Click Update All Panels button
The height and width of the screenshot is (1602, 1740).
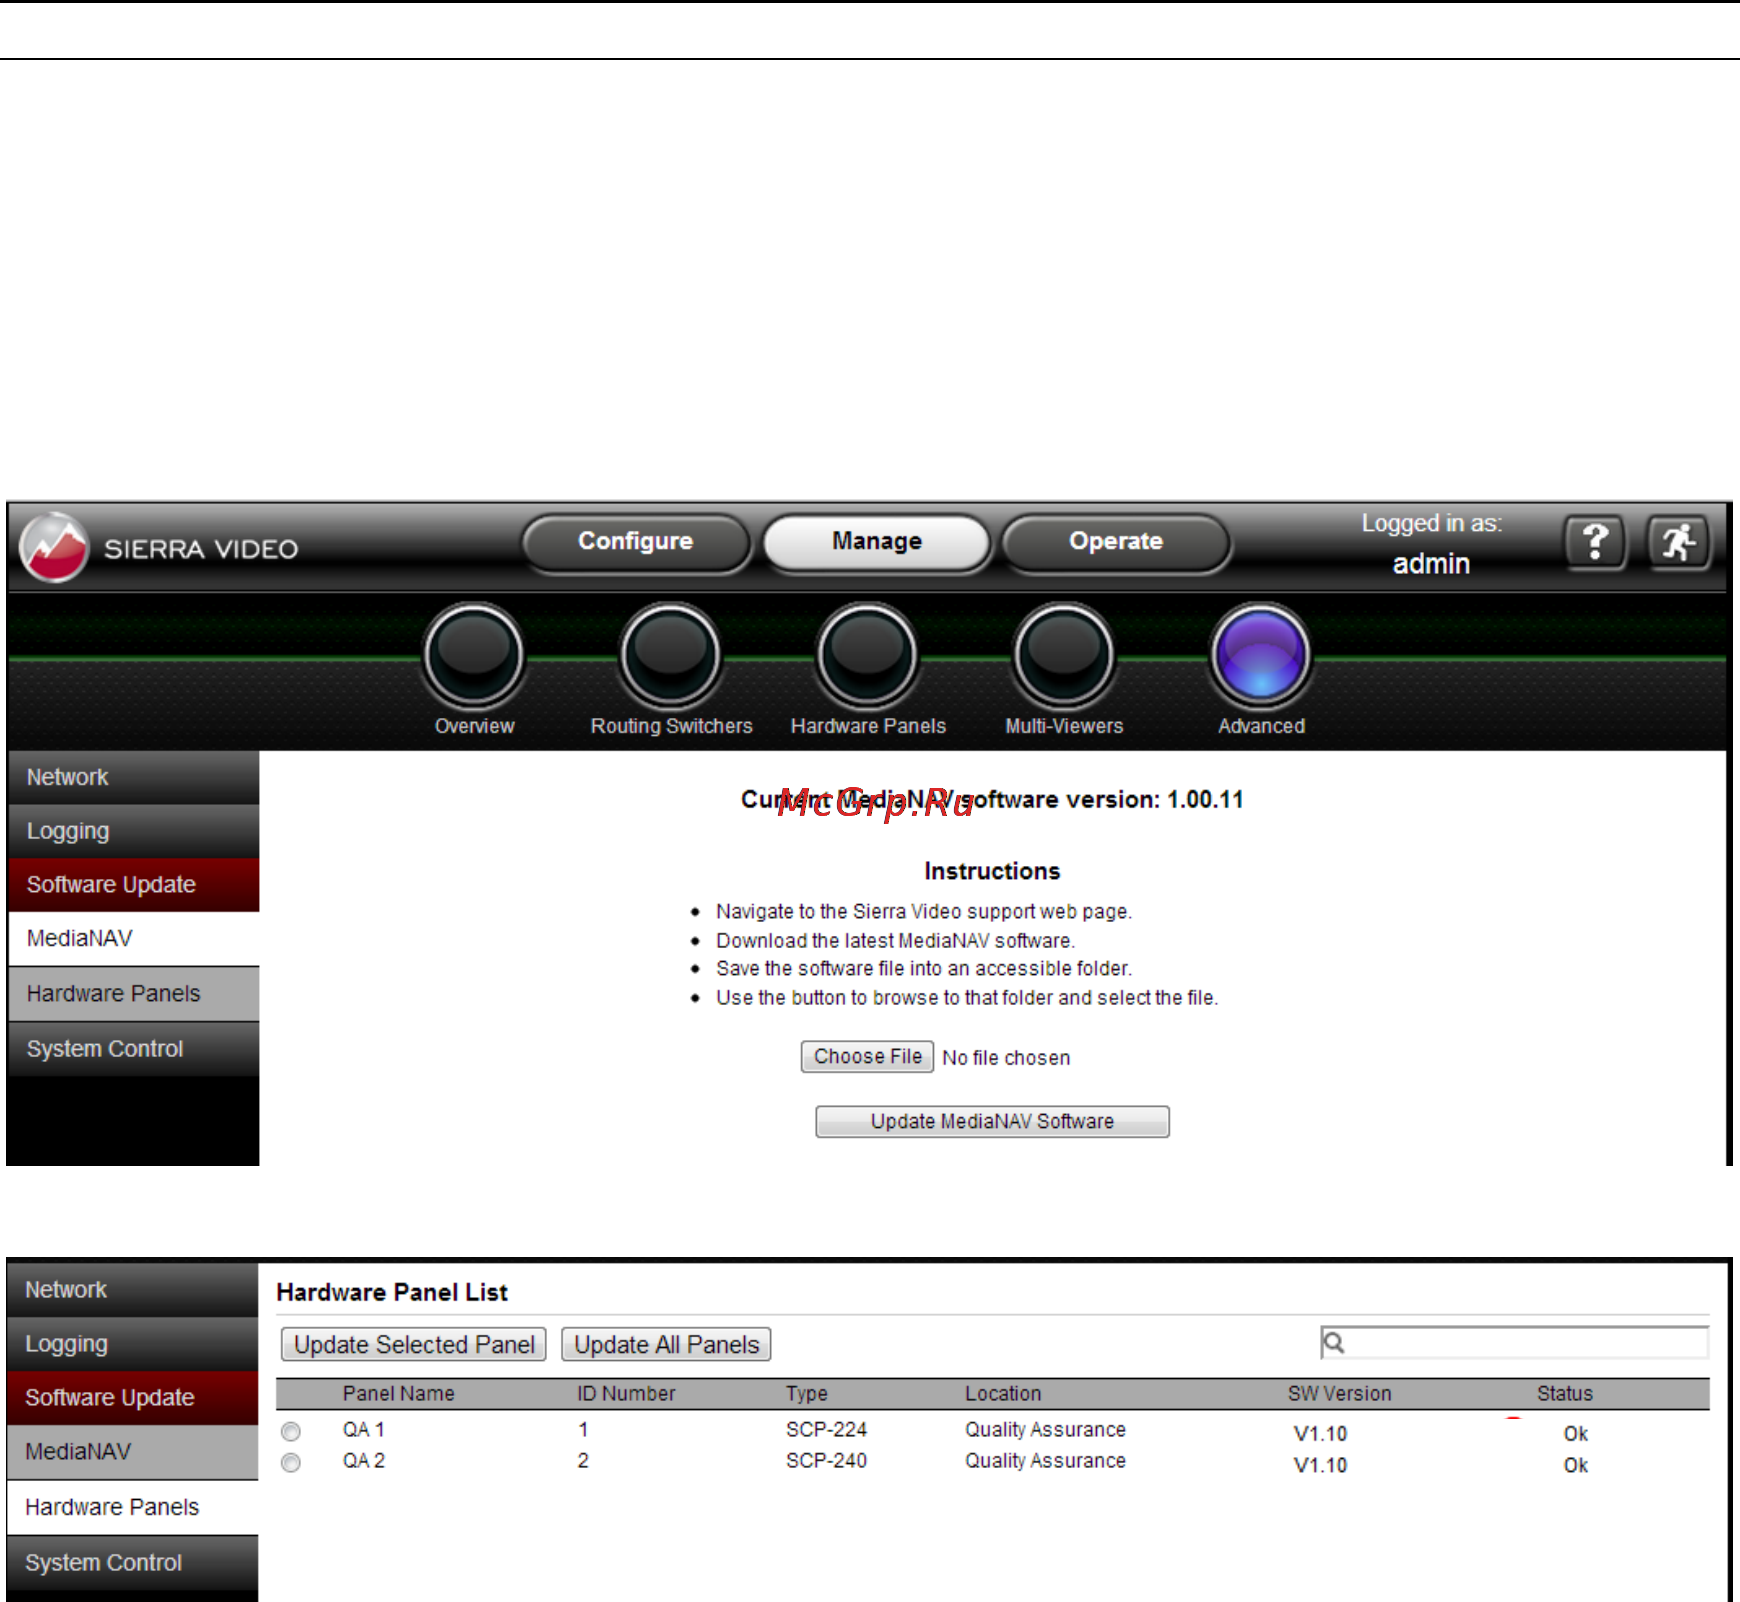(666, 1345)
